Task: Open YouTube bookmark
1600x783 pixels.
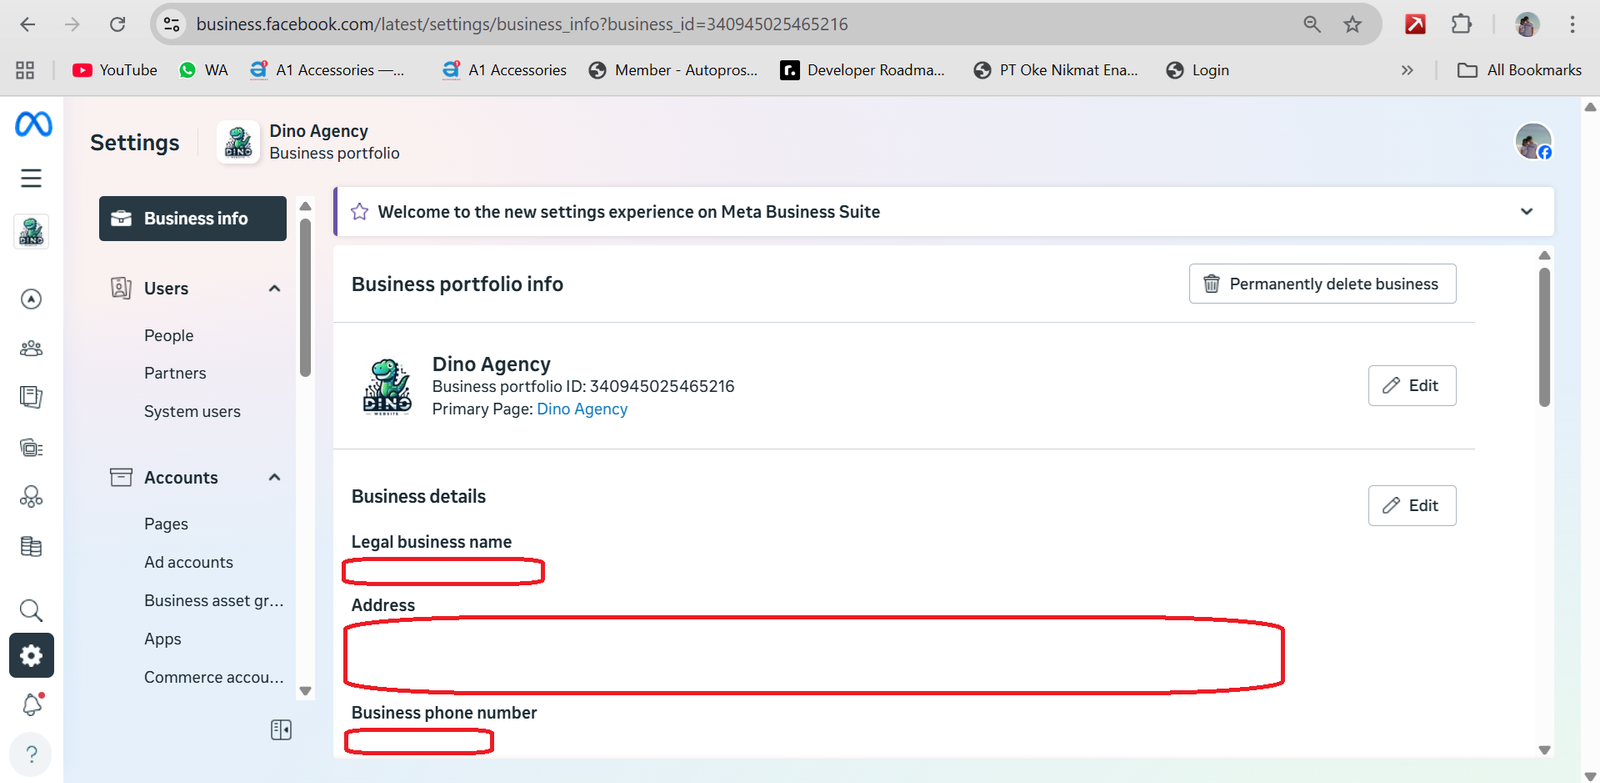Action: click(x=115, y=70)
